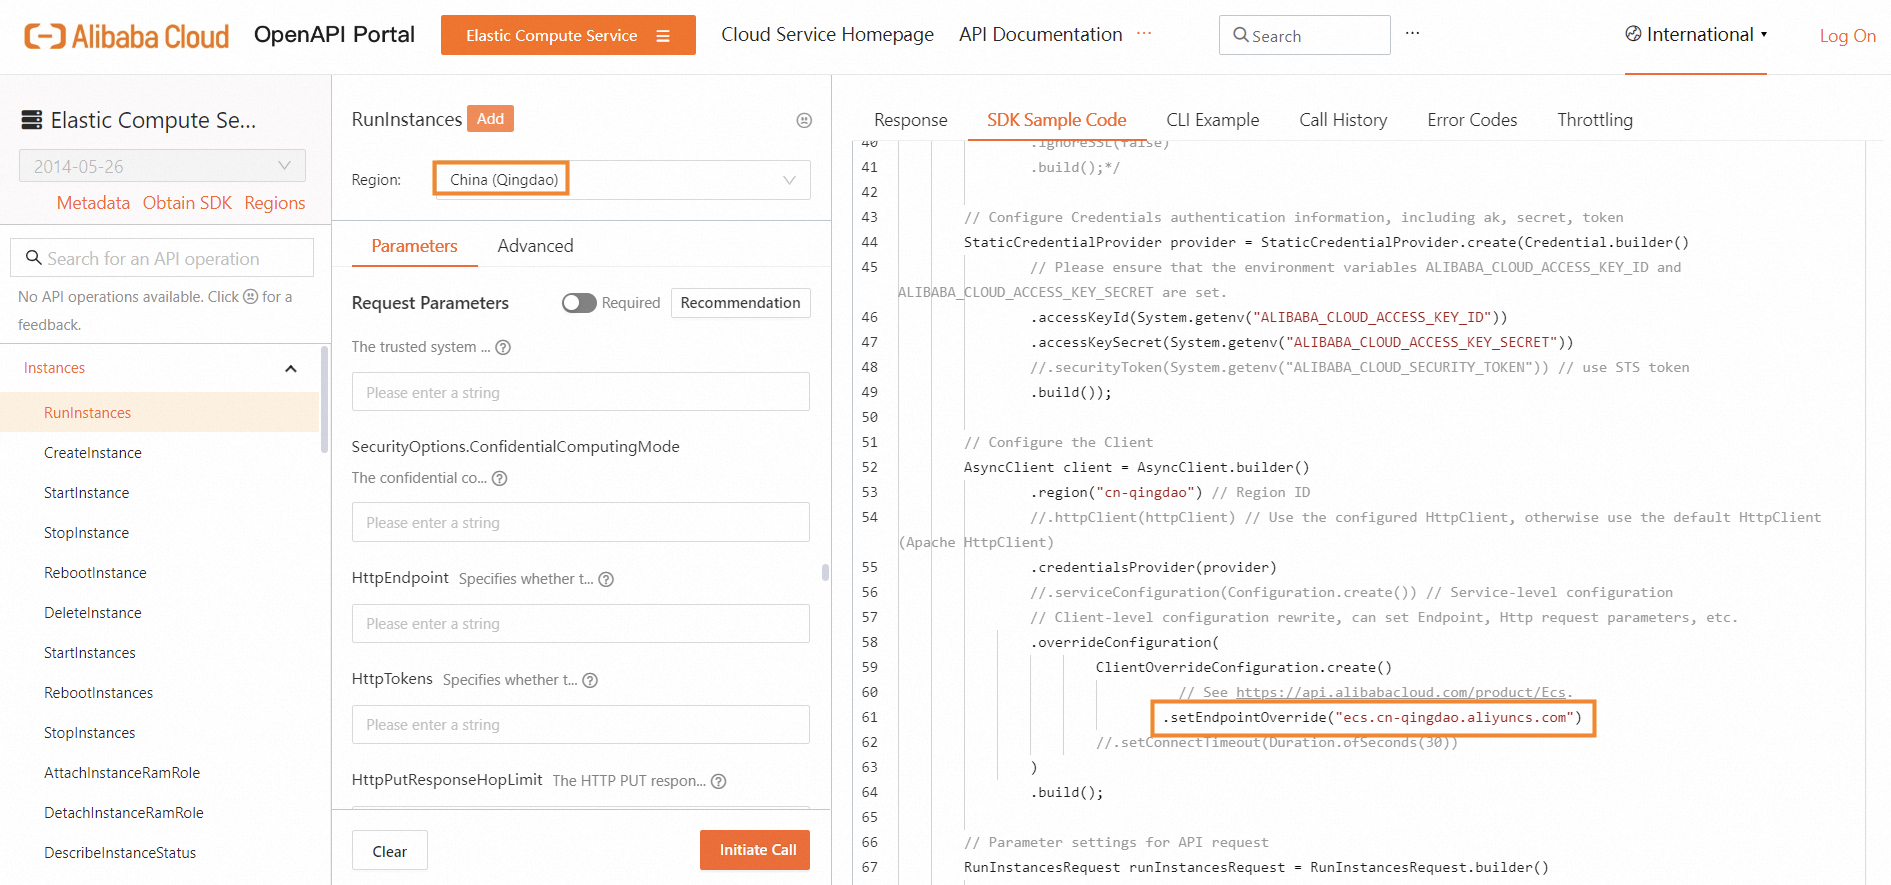Click the HttpTokens string input field
This screenshot has height=885, width=1891.
580,724
